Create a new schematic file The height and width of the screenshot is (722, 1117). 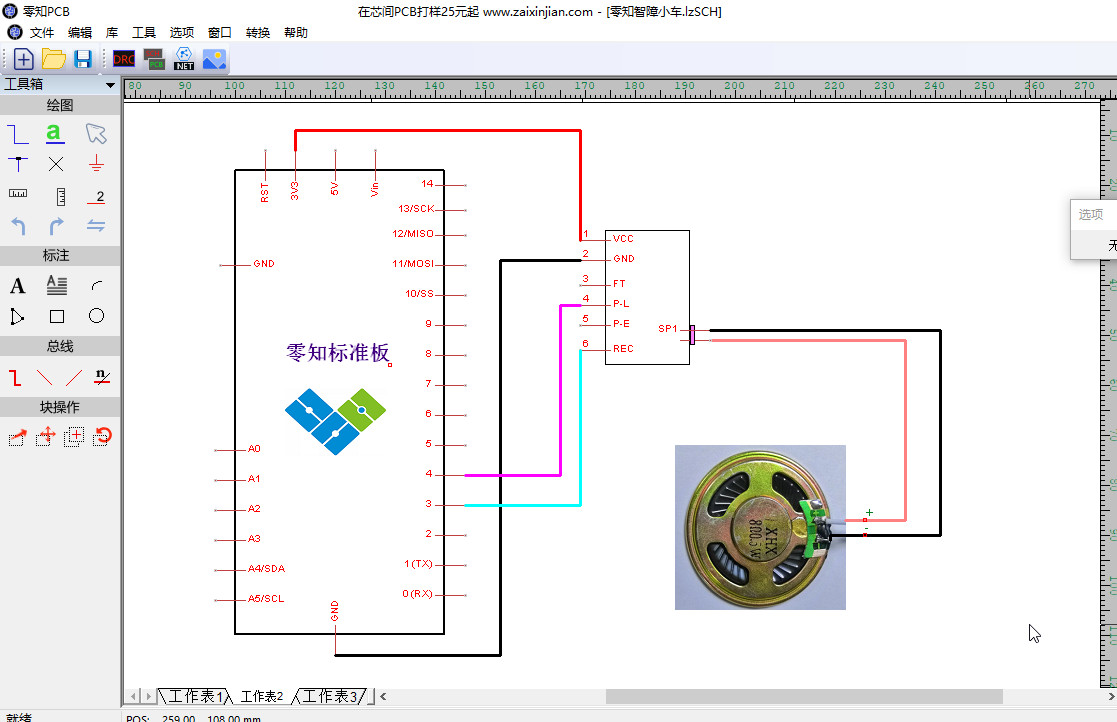click(23, 59)
